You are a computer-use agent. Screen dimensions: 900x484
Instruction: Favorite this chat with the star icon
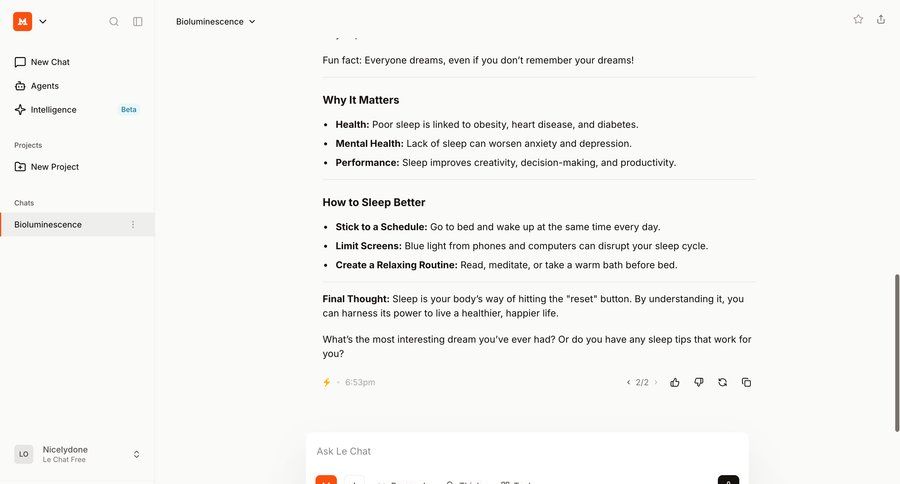pos(858,19)
